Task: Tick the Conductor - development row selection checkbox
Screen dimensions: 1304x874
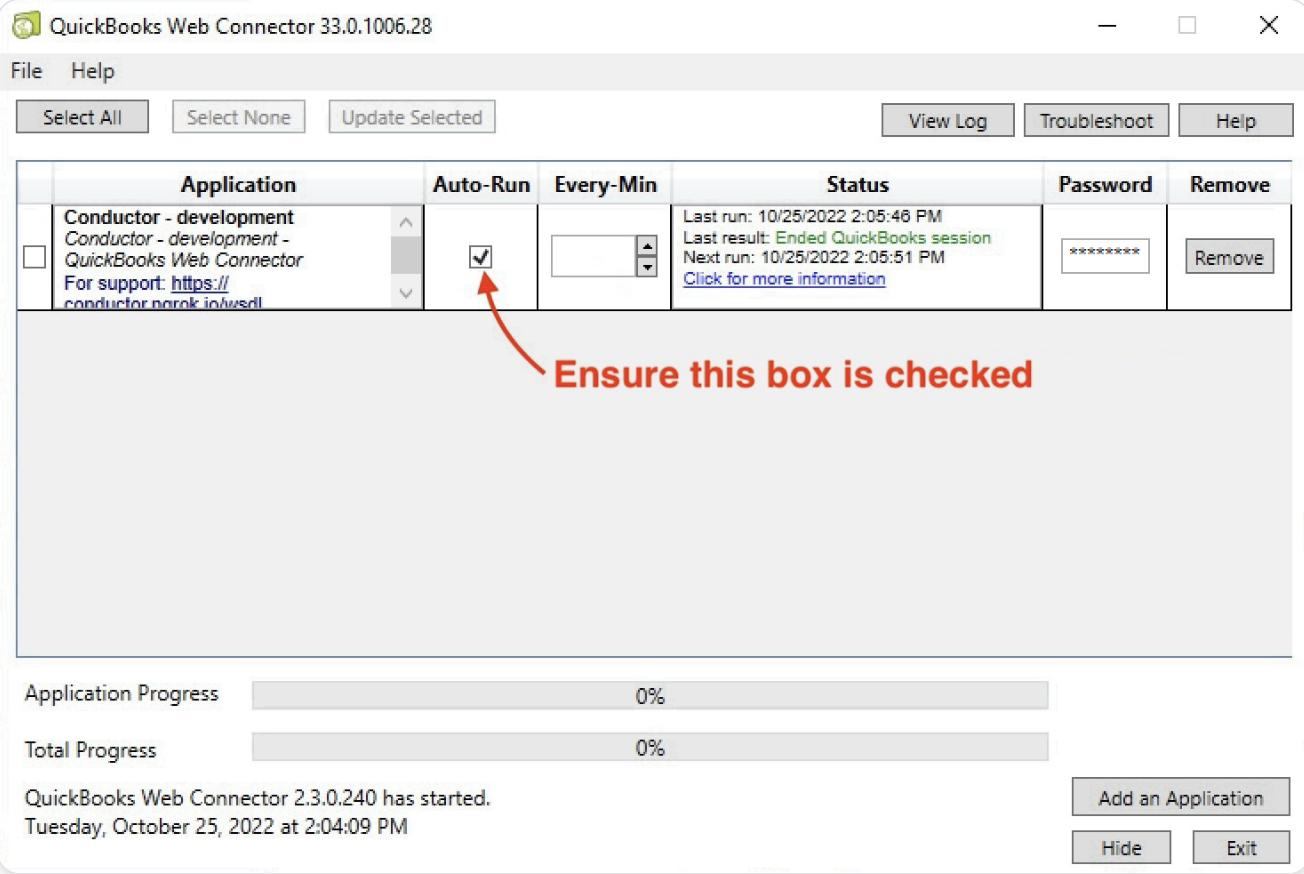Action: [x=34, y=257]
